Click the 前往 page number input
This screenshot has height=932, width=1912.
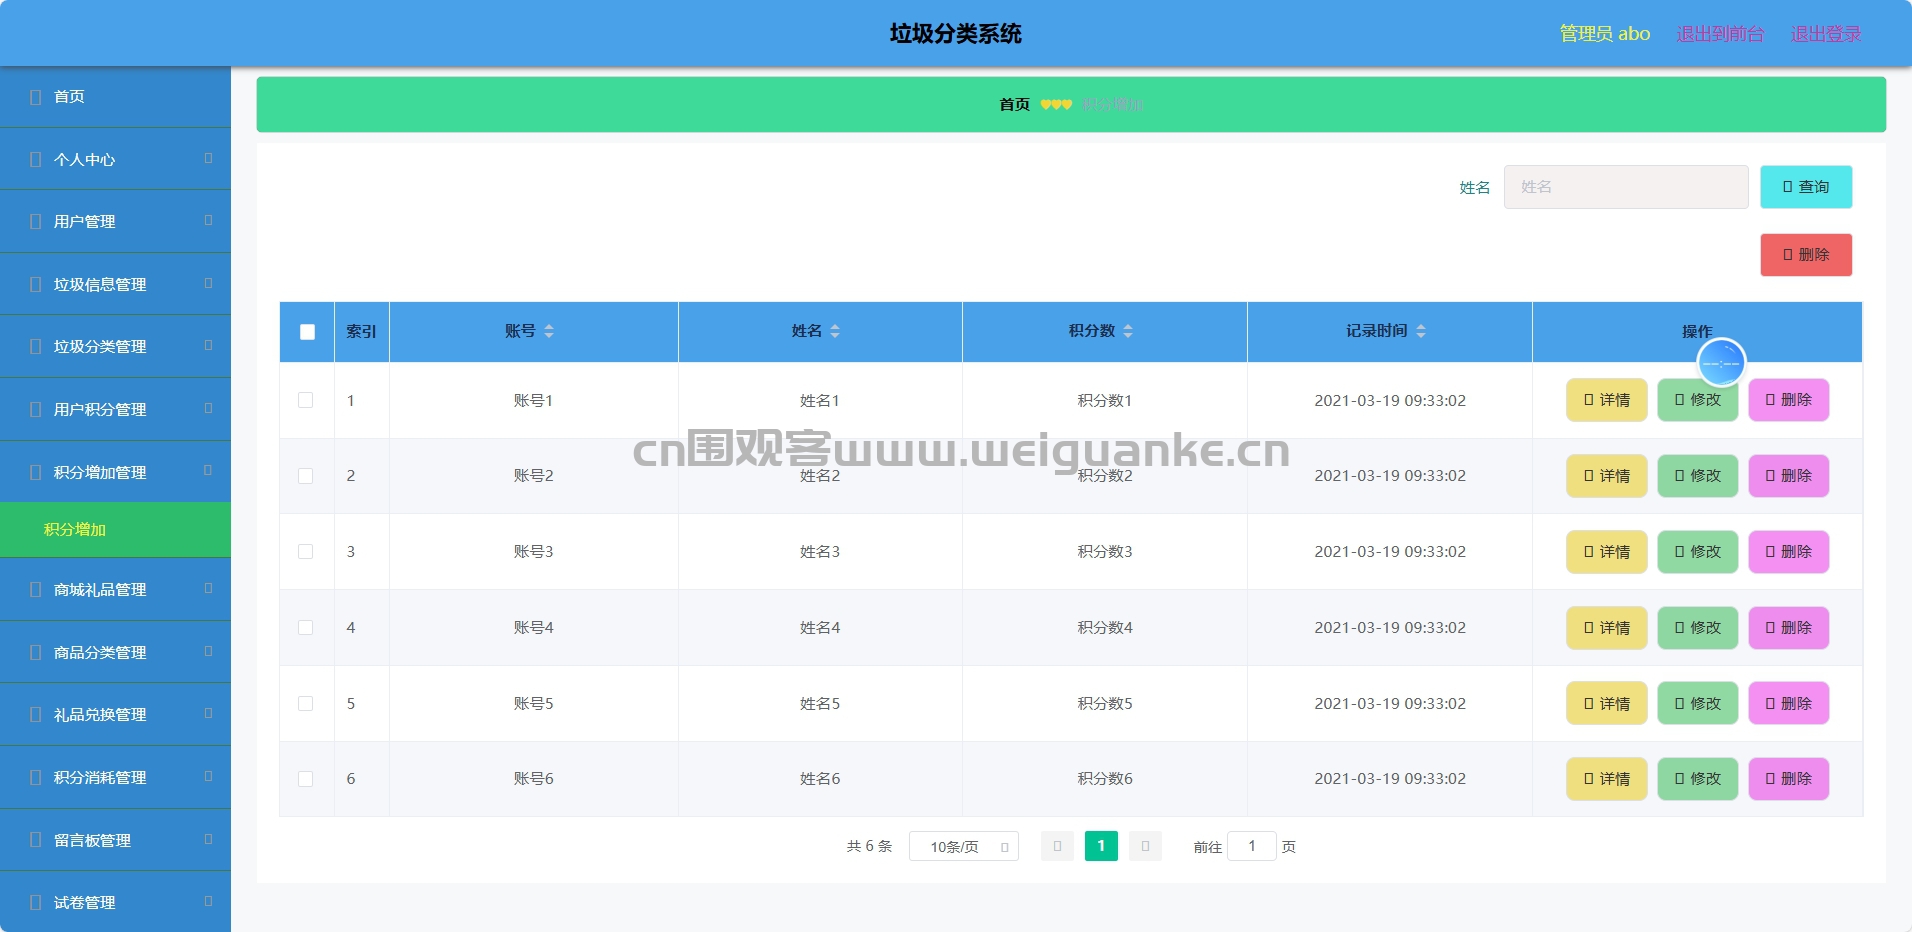(x=1252, y=846)
